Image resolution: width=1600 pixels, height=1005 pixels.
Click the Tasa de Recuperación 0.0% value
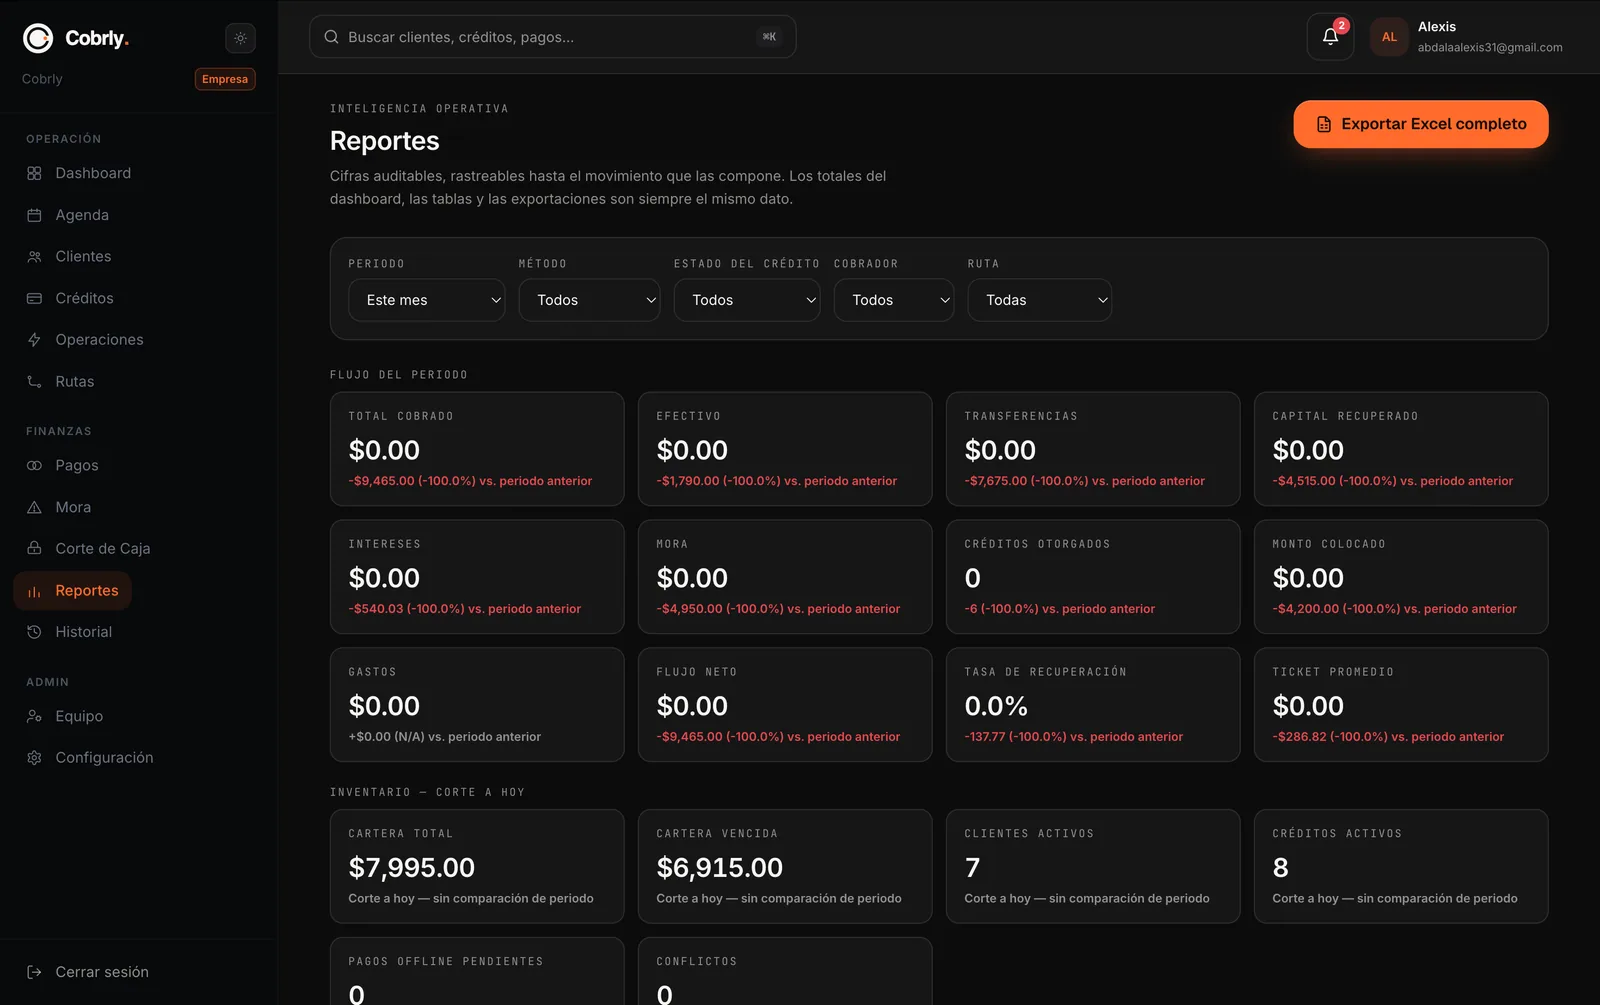(x=996, y=706)
